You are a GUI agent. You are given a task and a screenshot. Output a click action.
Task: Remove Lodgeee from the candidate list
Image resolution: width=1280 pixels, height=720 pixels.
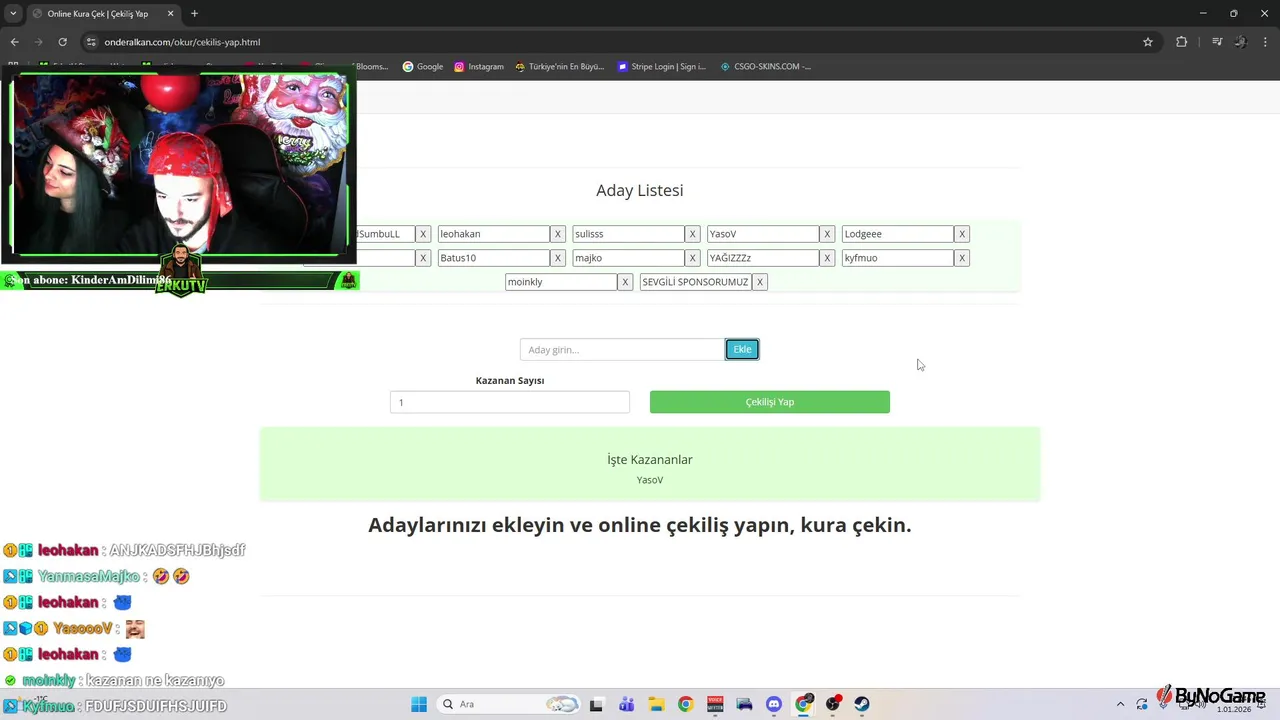962,234
